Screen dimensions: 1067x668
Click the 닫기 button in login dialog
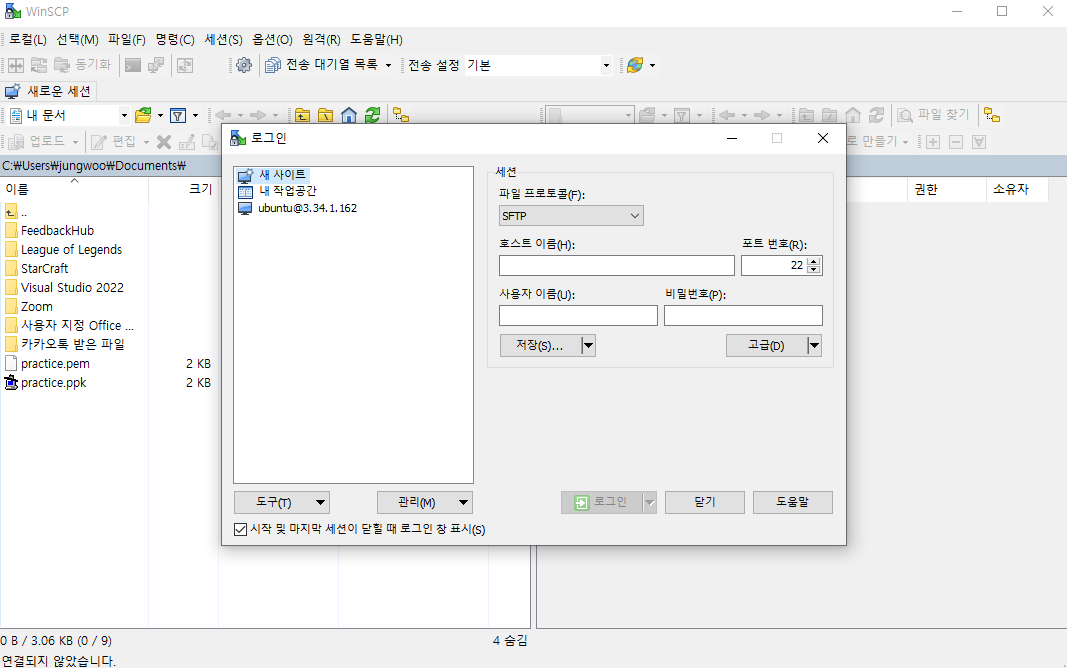coord(704,503)
